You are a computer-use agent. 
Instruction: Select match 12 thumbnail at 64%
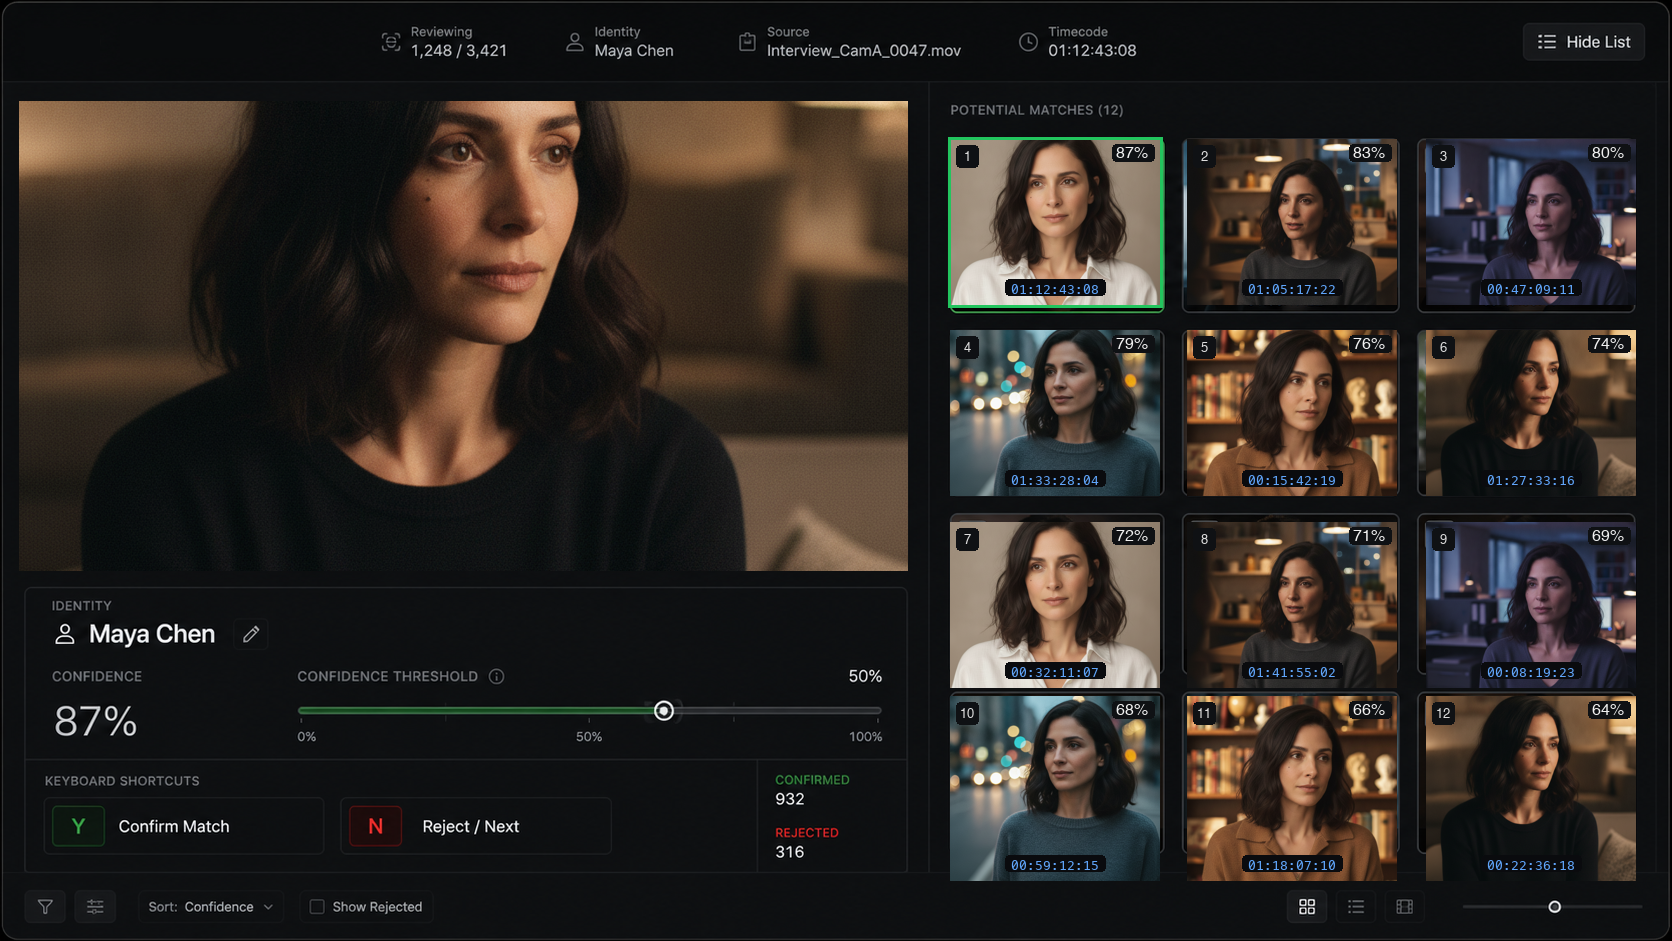tap(1527, 788)
